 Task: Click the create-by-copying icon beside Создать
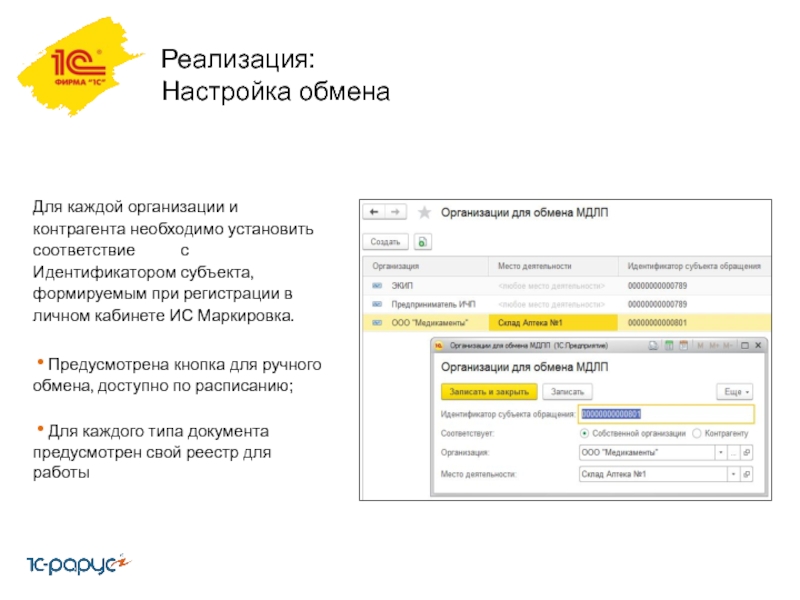[x=422, y=242]
